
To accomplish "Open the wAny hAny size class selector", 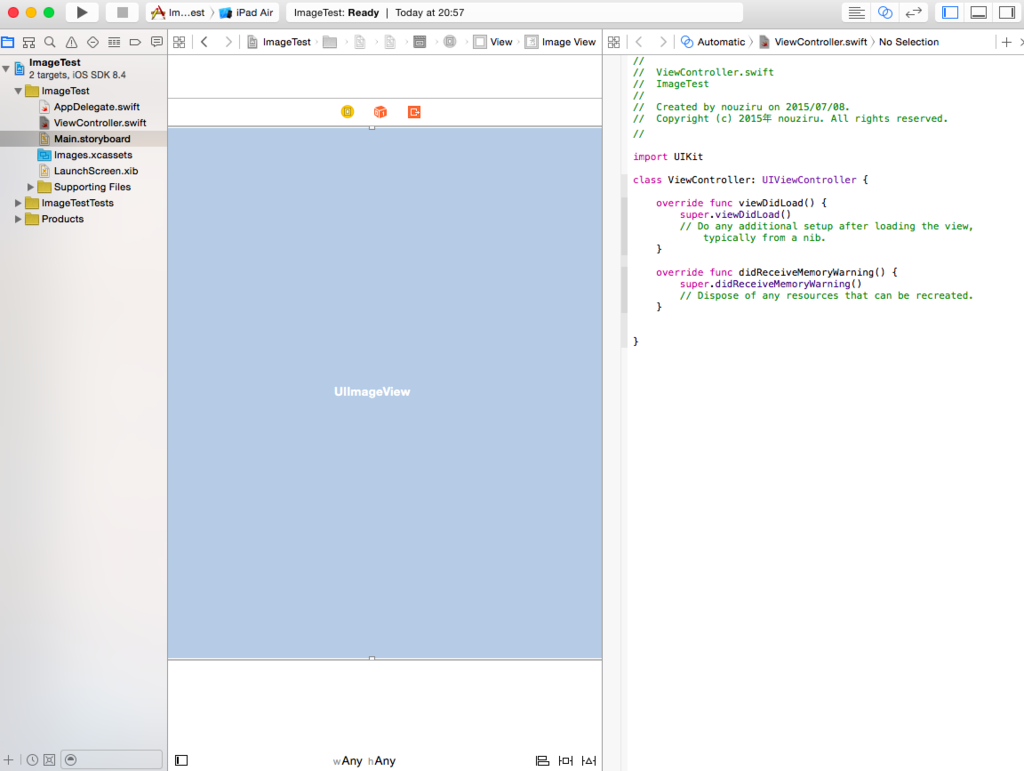I will [x=364, y=761].
